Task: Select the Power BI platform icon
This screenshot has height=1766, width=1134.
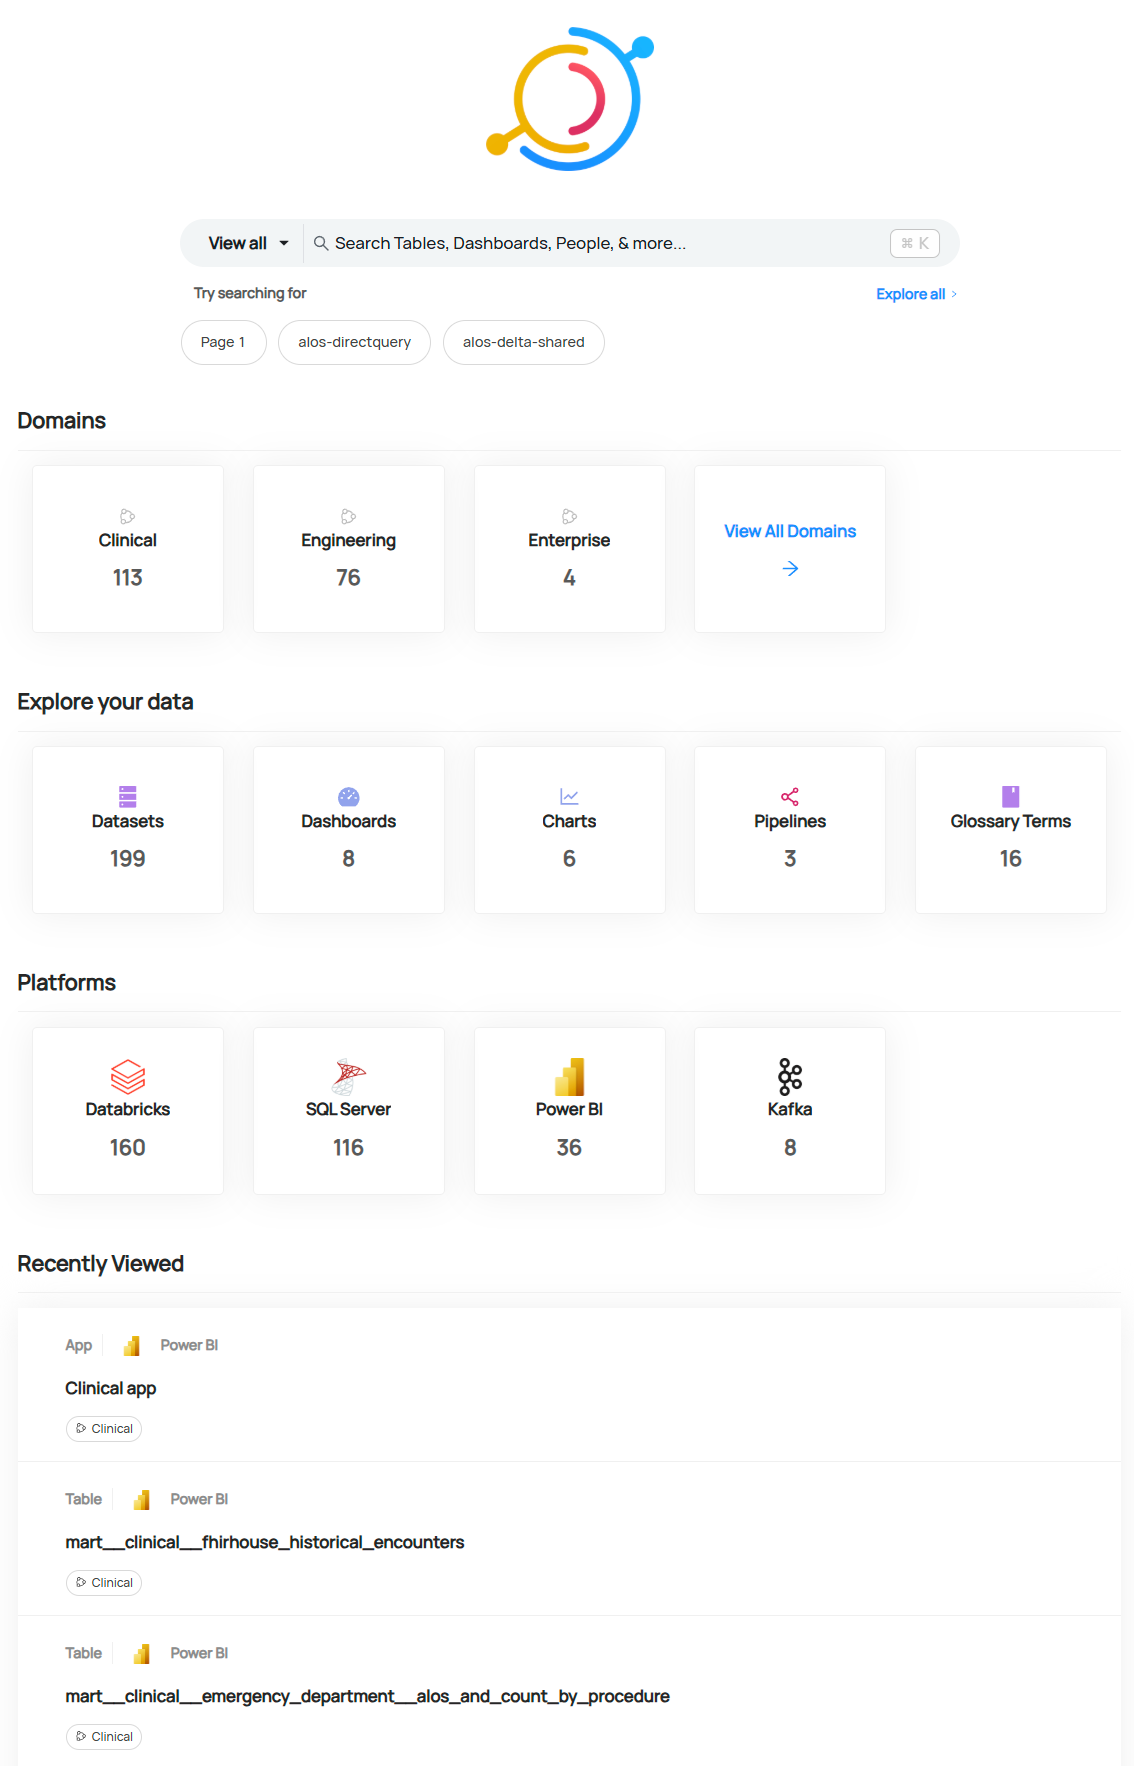Action: point(569,1077)
